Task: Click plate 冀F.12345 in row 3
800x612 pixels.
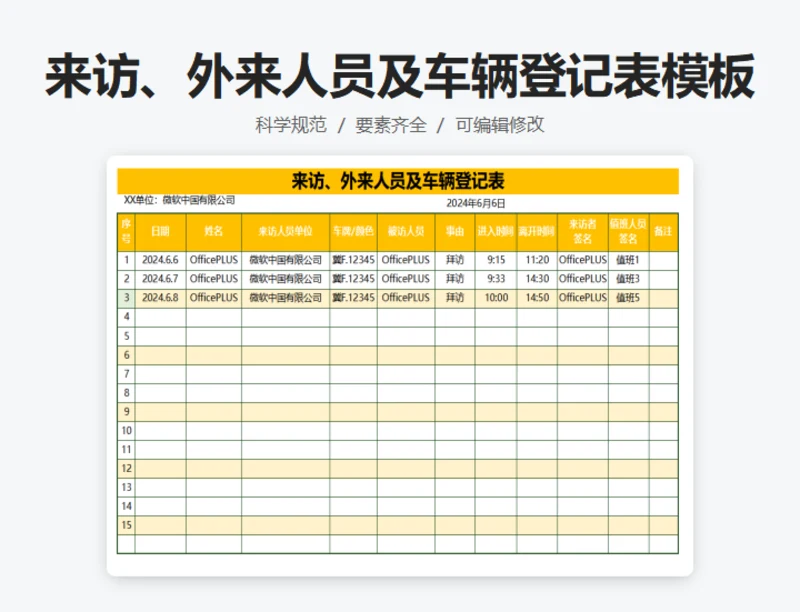Action: coord(354,298)
